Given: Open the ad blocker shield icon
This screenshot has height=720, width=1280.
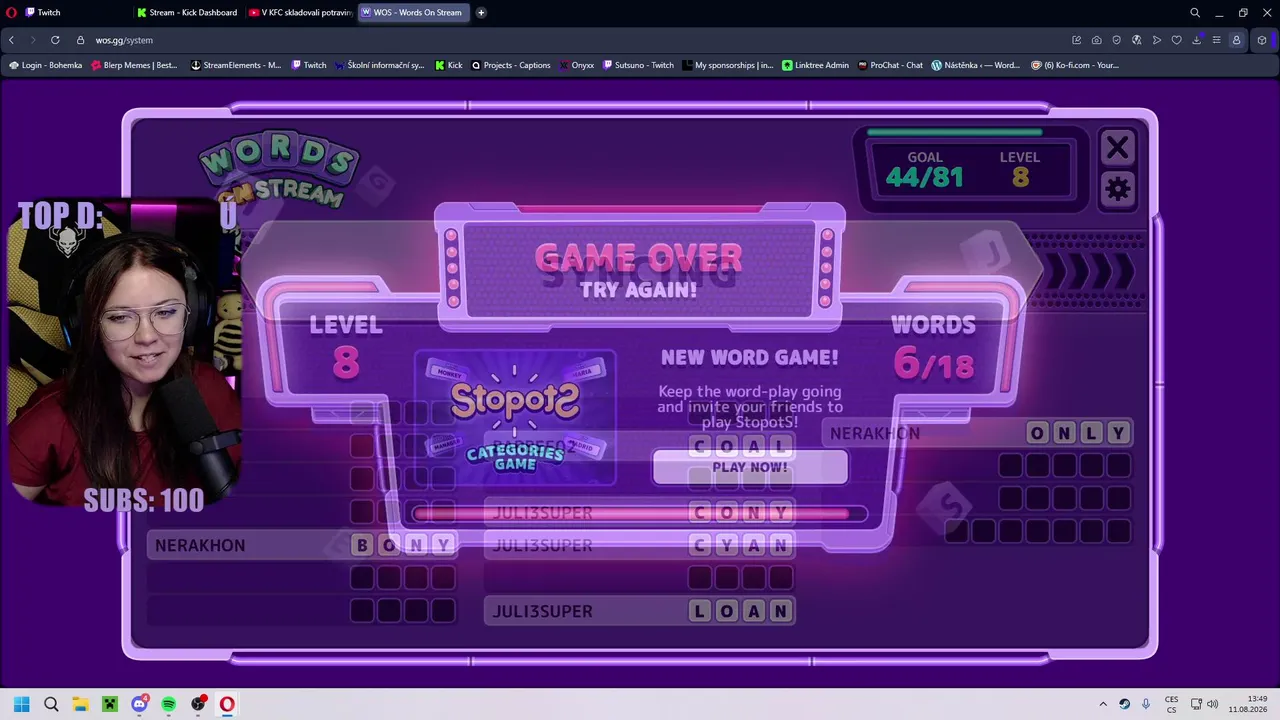Looking at the screenshot, I should coord(1116,40).
